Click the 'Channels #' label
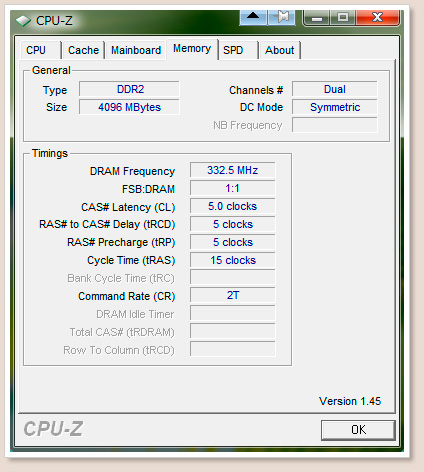Screen dimensions: 424x472 (256, 90)
